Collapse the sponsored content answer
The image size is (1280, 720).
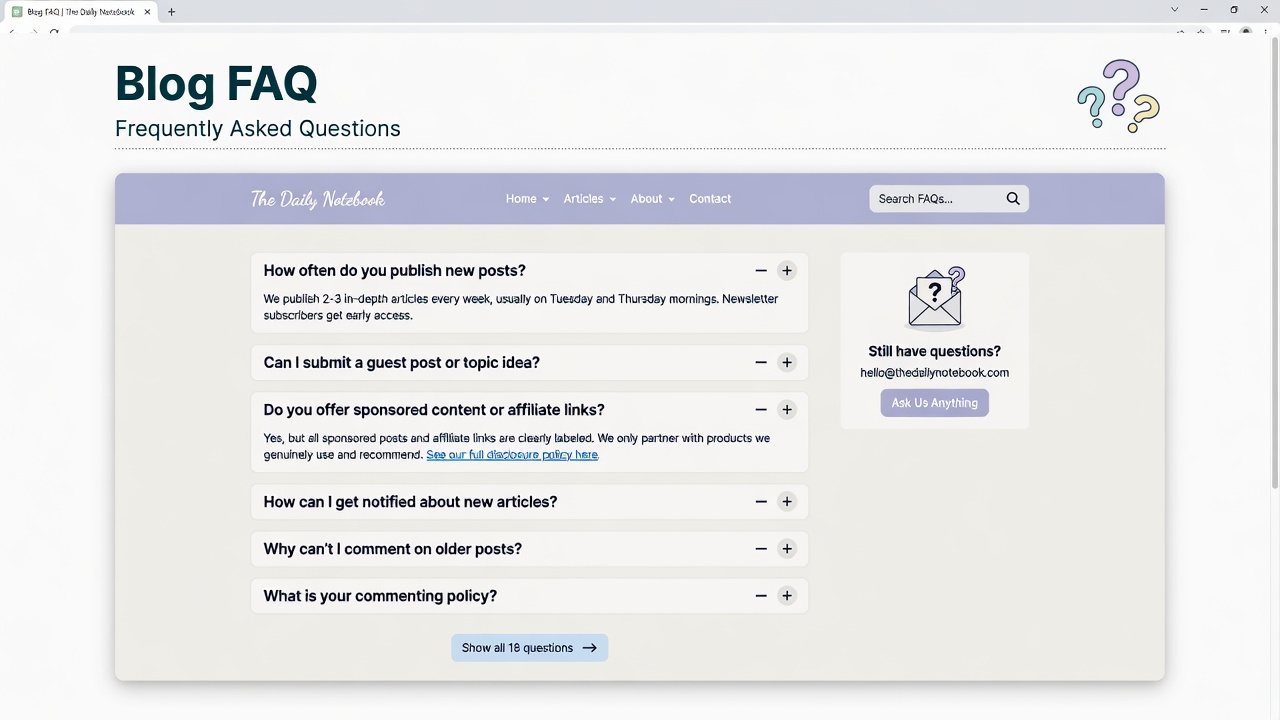point(433,410)
